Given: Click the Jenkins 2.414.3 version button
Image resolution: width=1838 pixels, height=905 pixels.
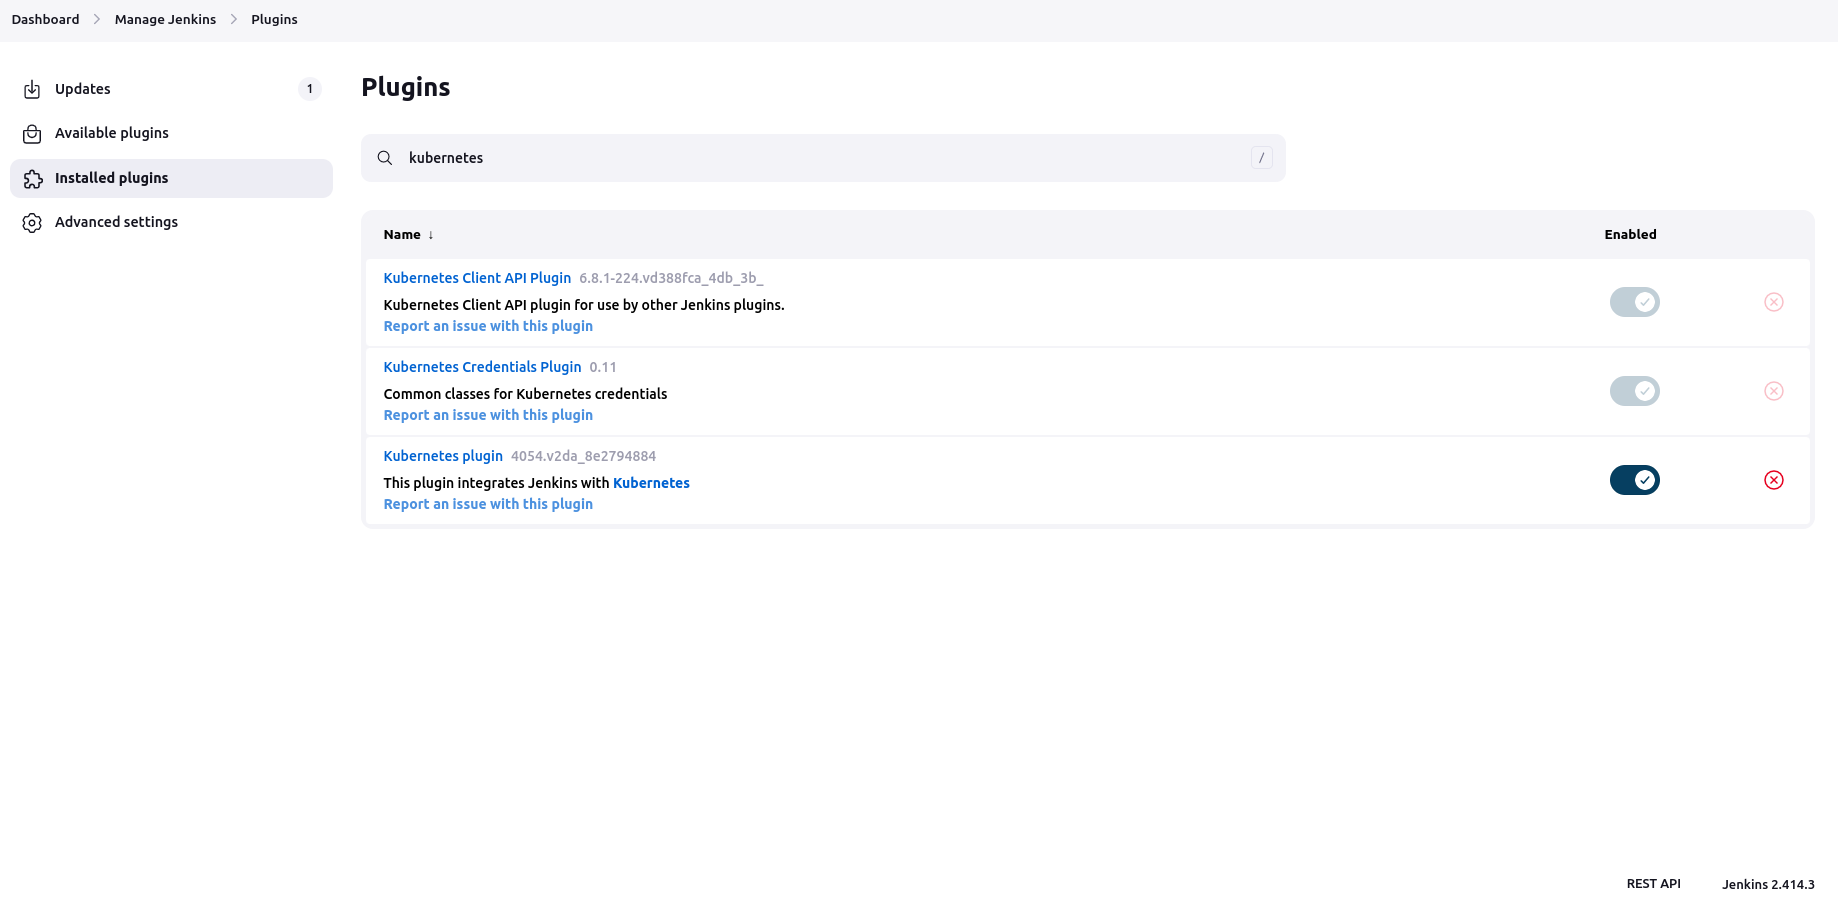Looking at the screenshot, I should point(1768,884).
